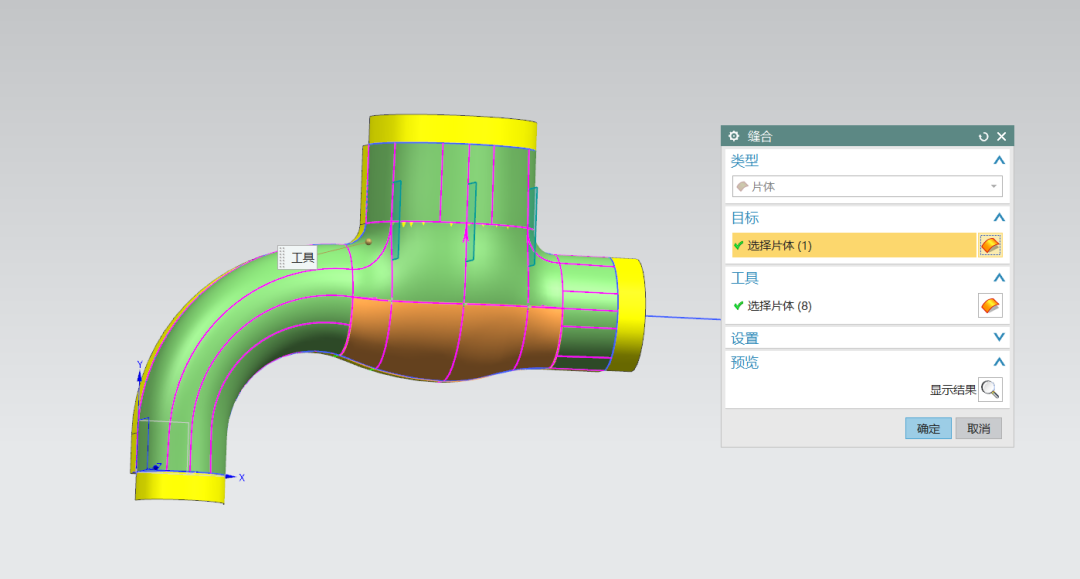
Task: Collapse the 目标 section
Action: pos(999,218)
